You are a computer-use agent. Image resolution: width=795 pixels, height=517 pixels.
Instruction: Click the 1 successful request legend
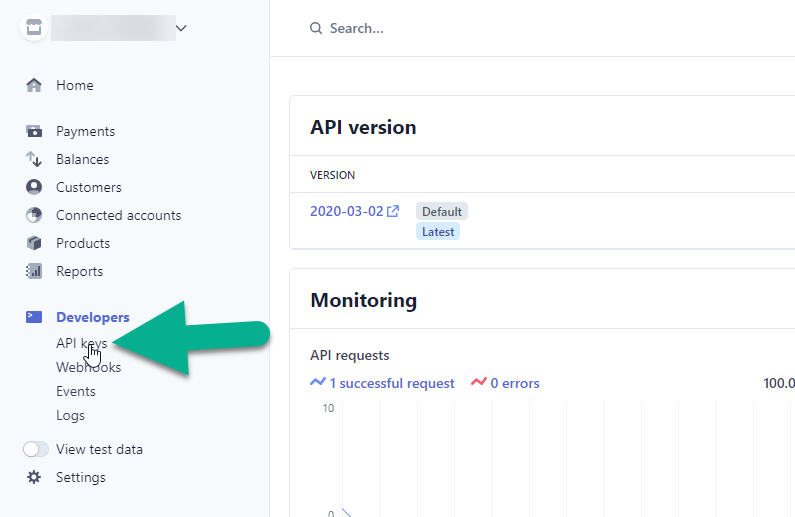pyautogui.click(x=392, y=383)
